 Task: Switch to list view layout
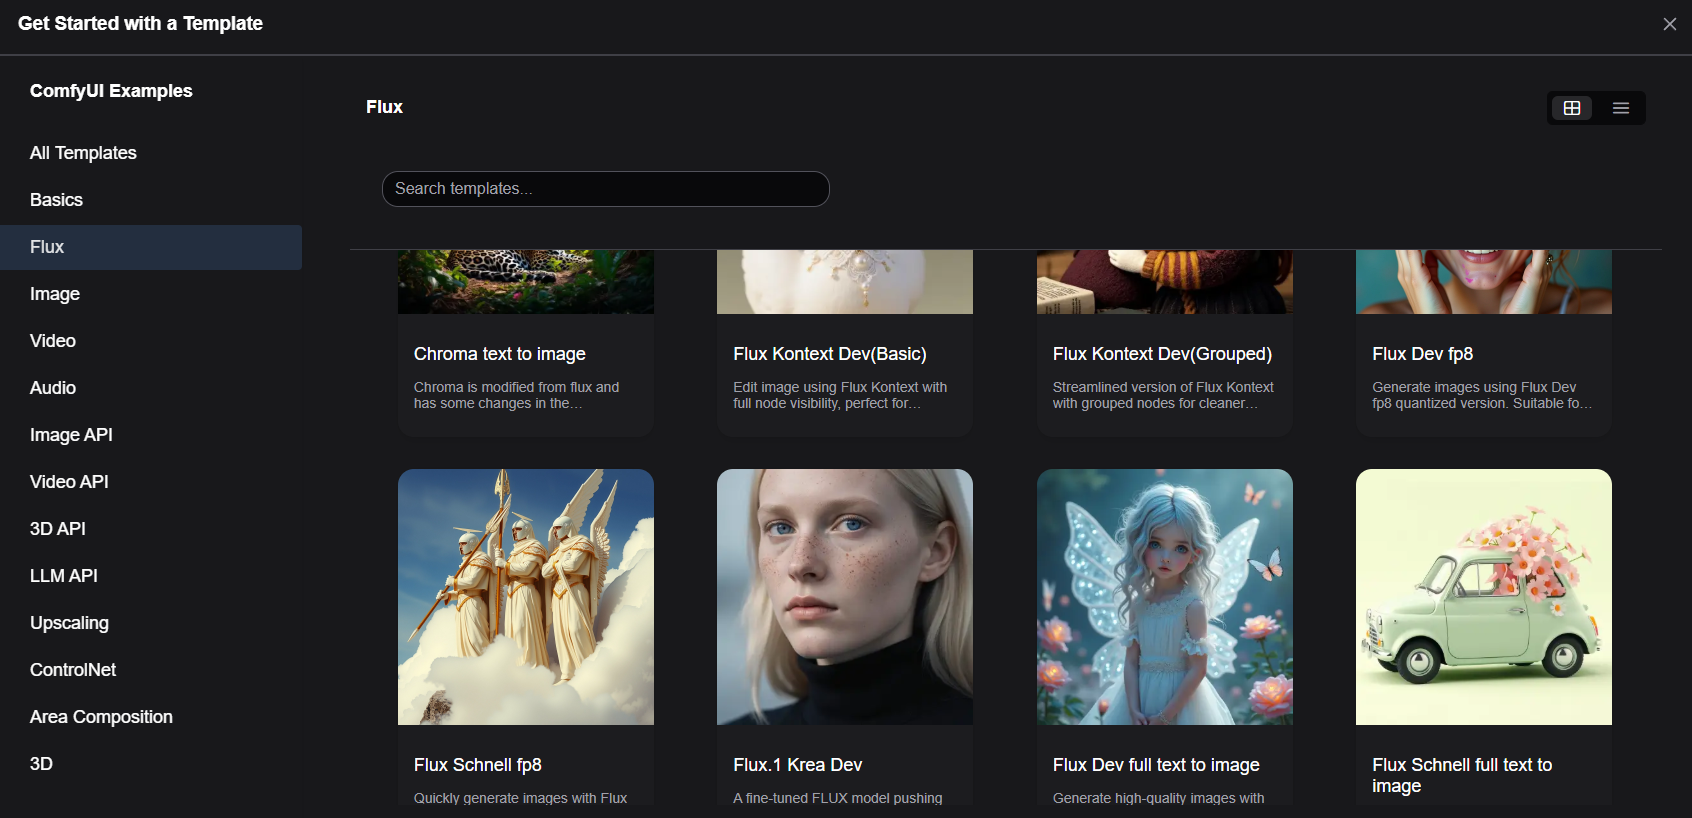[1621, 108]
